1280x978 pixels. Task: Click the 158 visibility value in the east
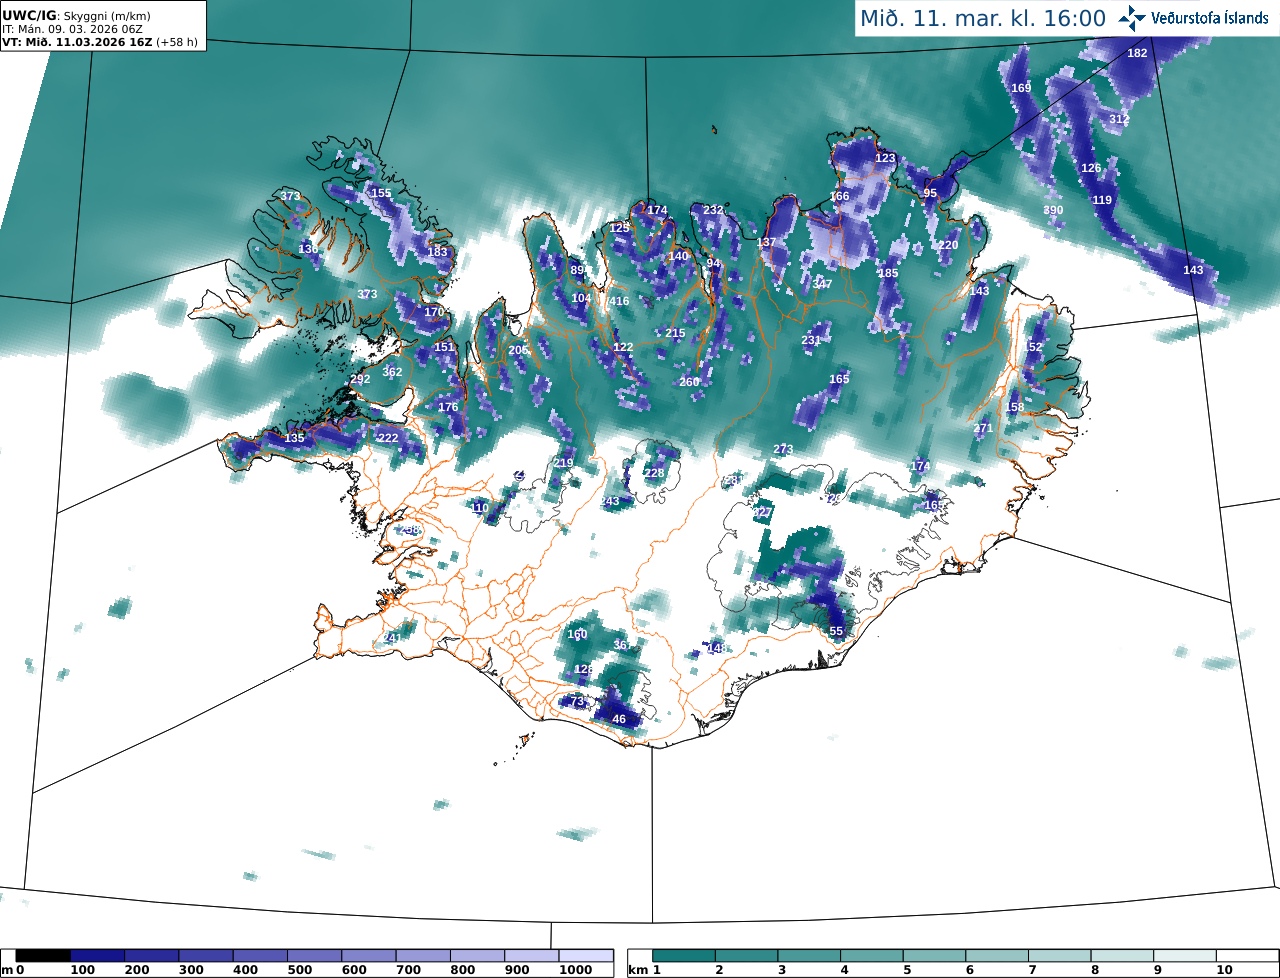click(x=1015, y=407)
